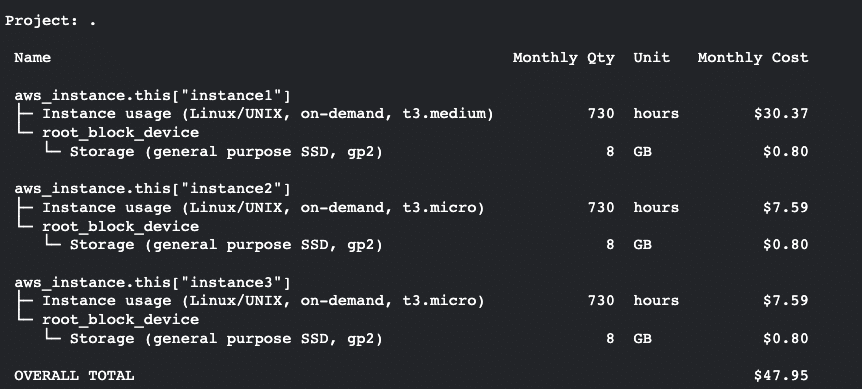Click the $30.37 monthly cost value
The height and width of the screenshot is (389, 862).
click(x=781, y=114)
